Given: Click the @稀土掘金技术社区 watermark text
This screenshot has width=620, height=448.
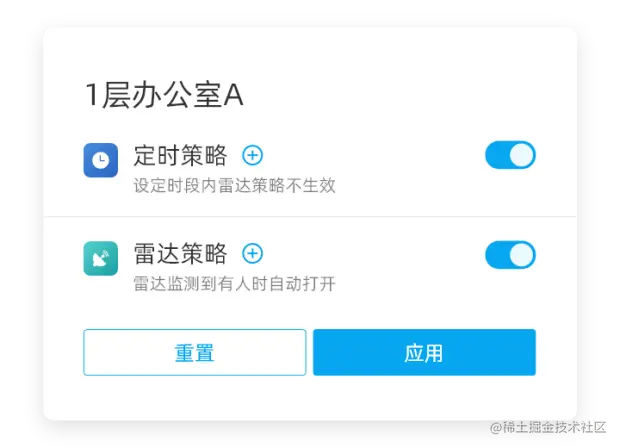Looking at the screenshot, I should click(548, 427).
